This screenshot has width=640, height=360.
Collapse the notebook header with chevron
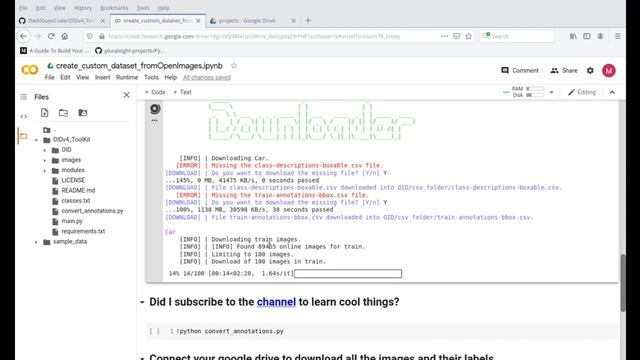click(612, 92)
